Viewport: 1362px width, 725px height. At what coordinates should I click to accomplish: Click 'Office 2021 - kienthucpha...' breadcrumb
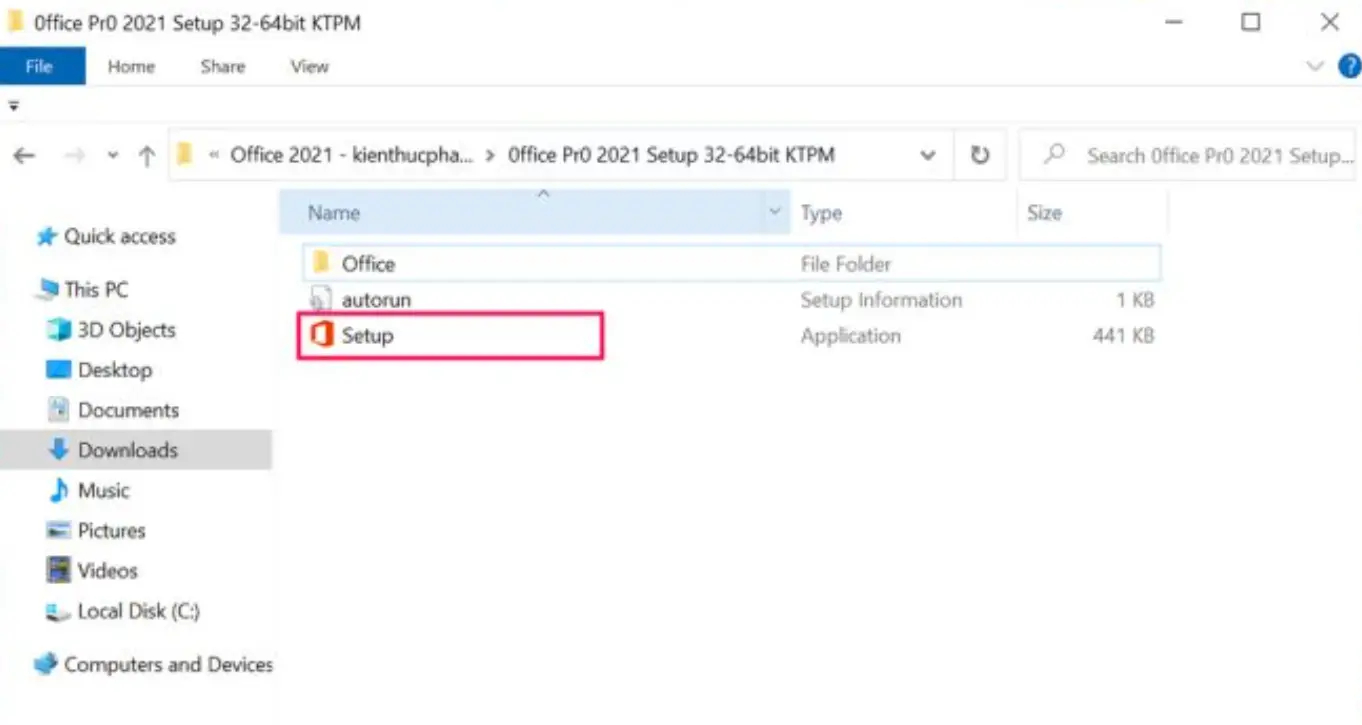352,155
